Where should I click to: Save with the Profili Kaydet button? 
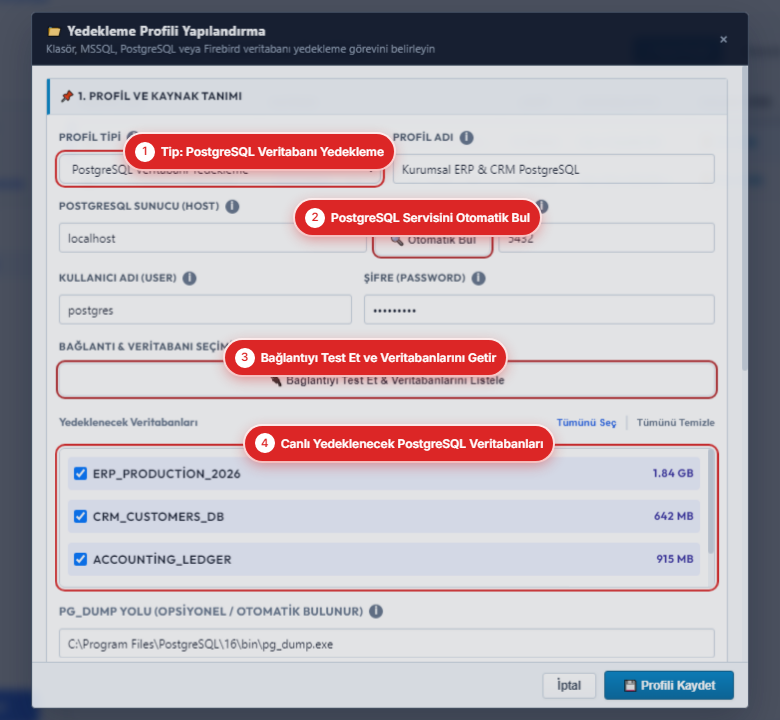pos(669,686)
